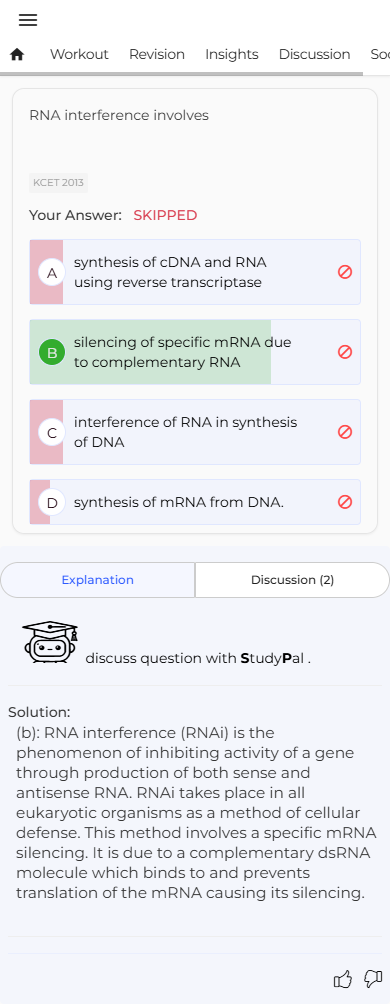
Task: Open Discussion (2) panel
Action: (x=293, y=580)
